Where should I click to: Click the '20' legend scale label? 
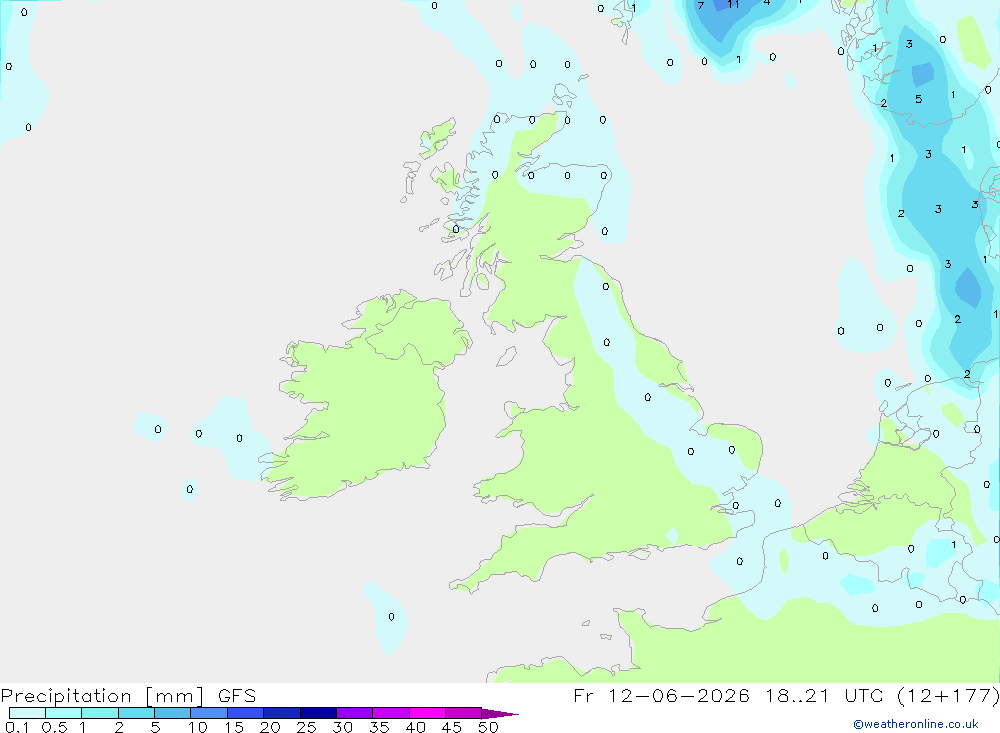point(270,727)
